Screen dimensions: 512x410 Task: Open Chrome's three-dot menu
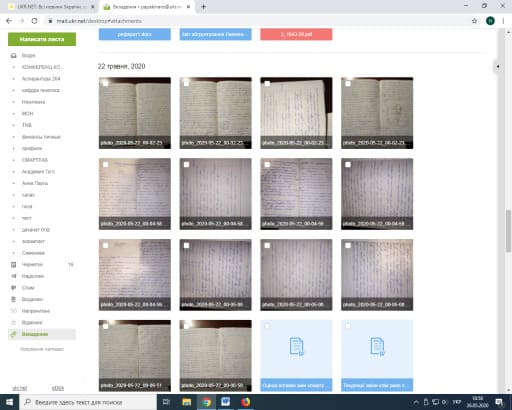503,21
